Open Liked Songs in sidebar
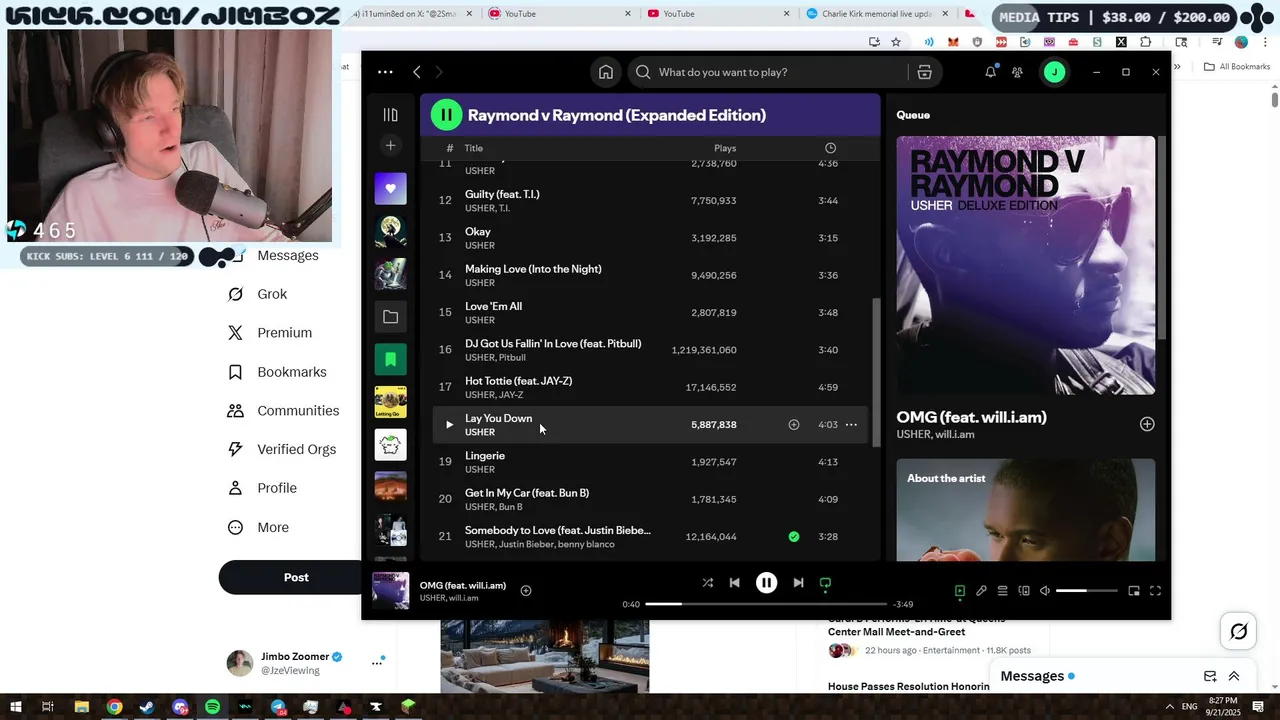This screenshot has width=1280, height=720. click(x=390, y=188)
